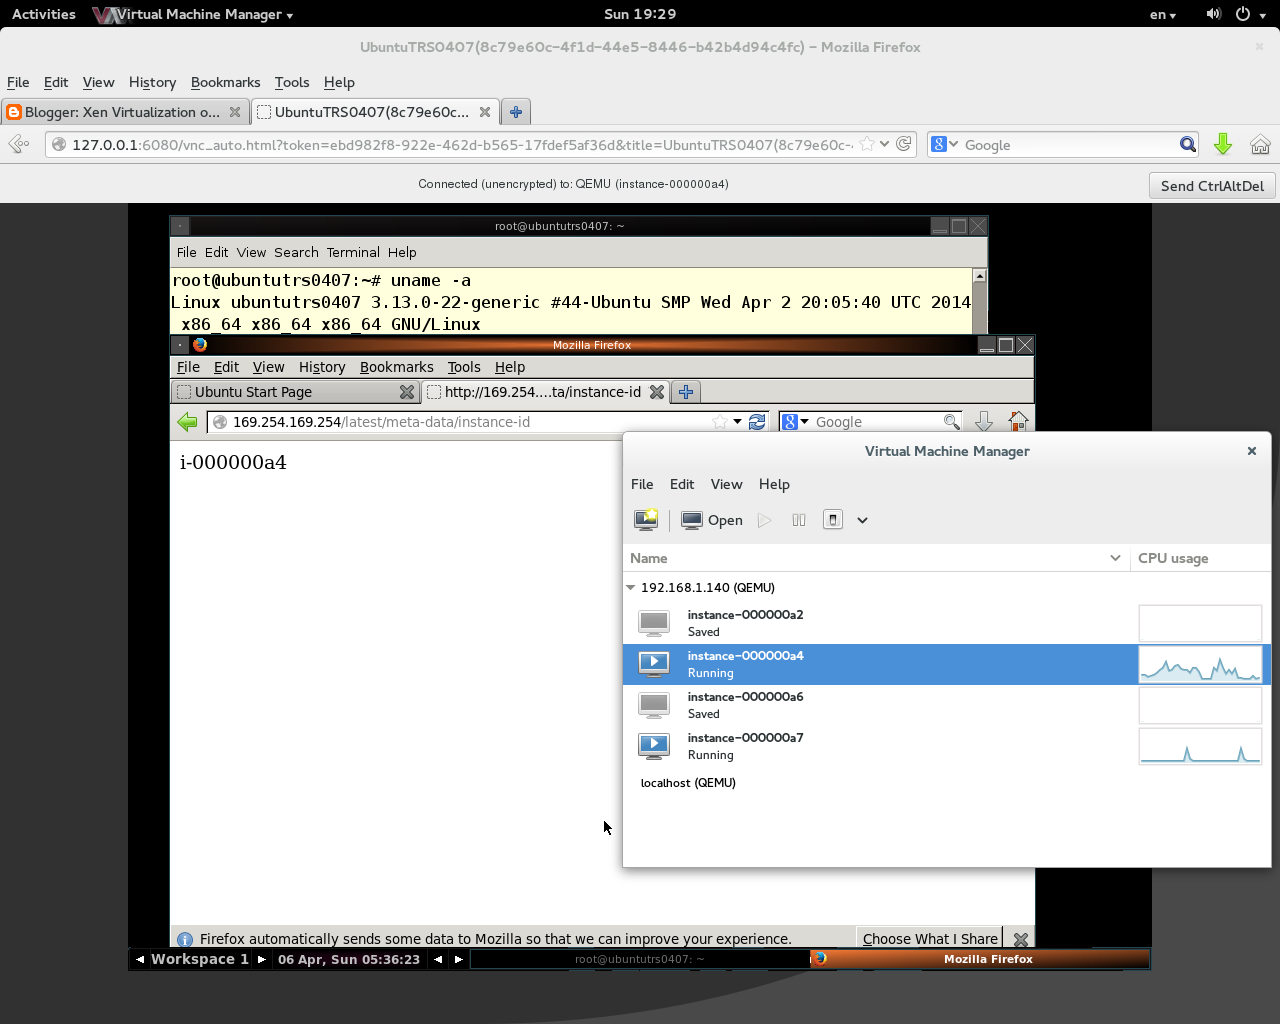Close the UbuntuTRS0407 tab in outer Firefox

pos(485,112)
